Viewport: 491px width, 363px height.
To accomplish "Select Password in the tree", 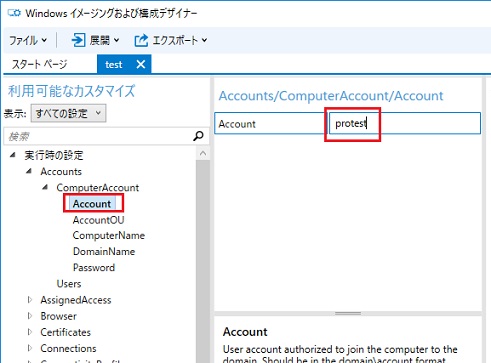I will coord(94,267).
